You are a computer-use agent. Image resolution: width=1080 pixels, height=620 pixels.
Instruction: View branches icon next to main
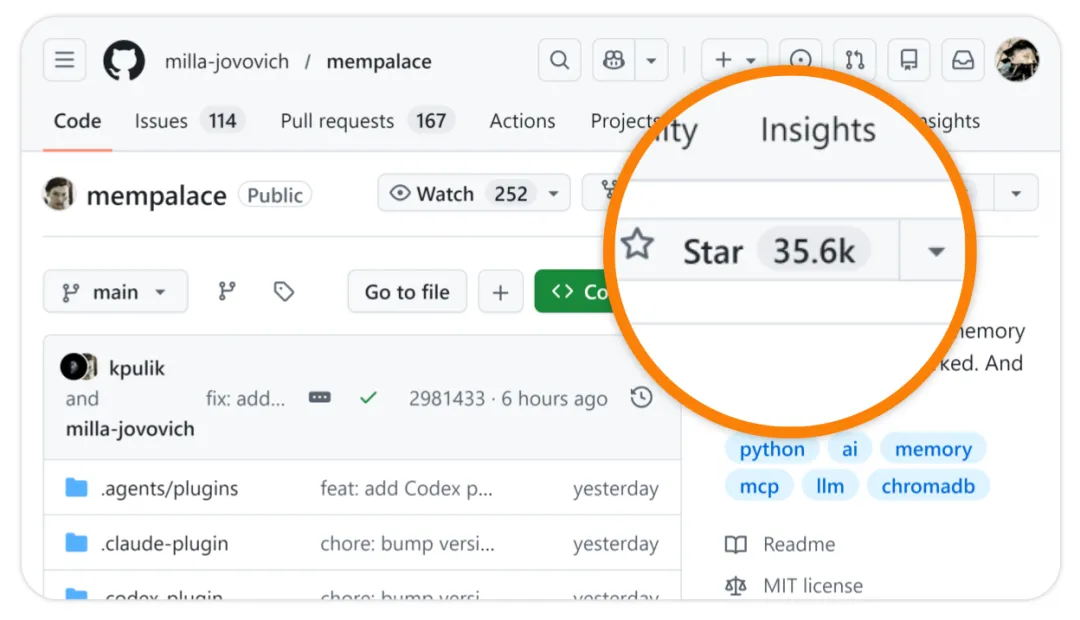[x=227, y=291]
